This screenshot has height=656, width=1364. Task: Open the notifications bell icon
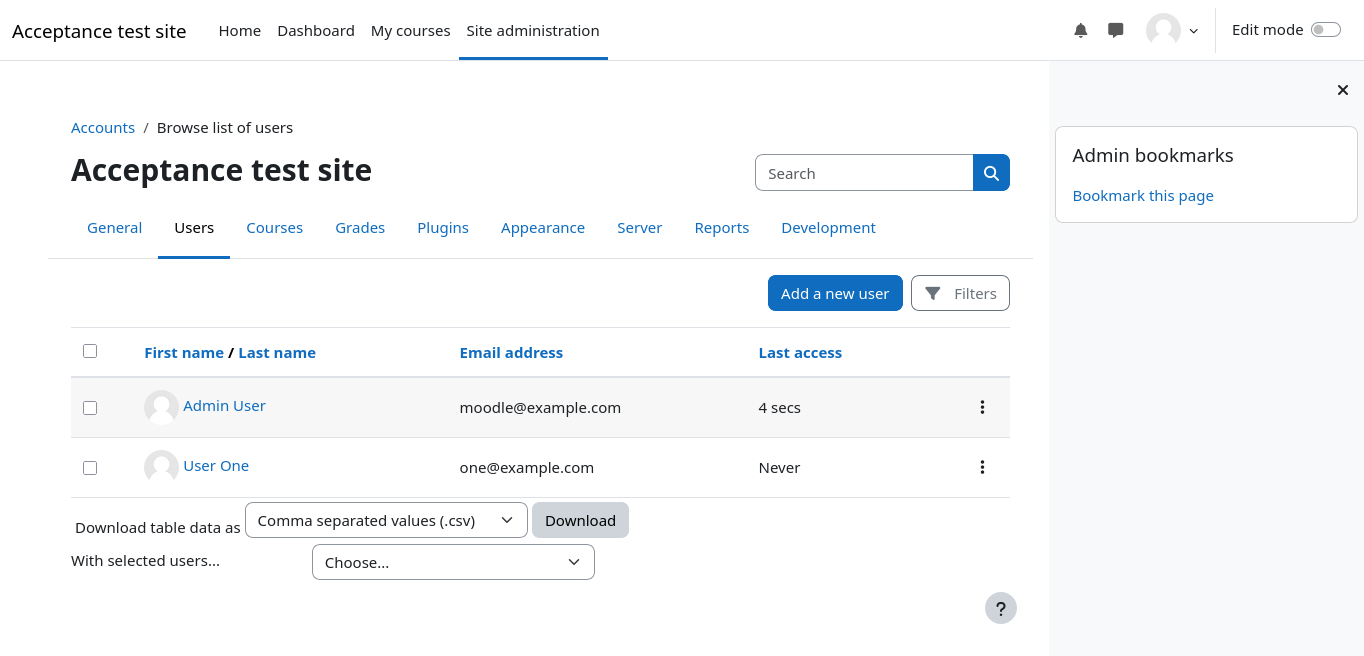(x=1080, y=30)
